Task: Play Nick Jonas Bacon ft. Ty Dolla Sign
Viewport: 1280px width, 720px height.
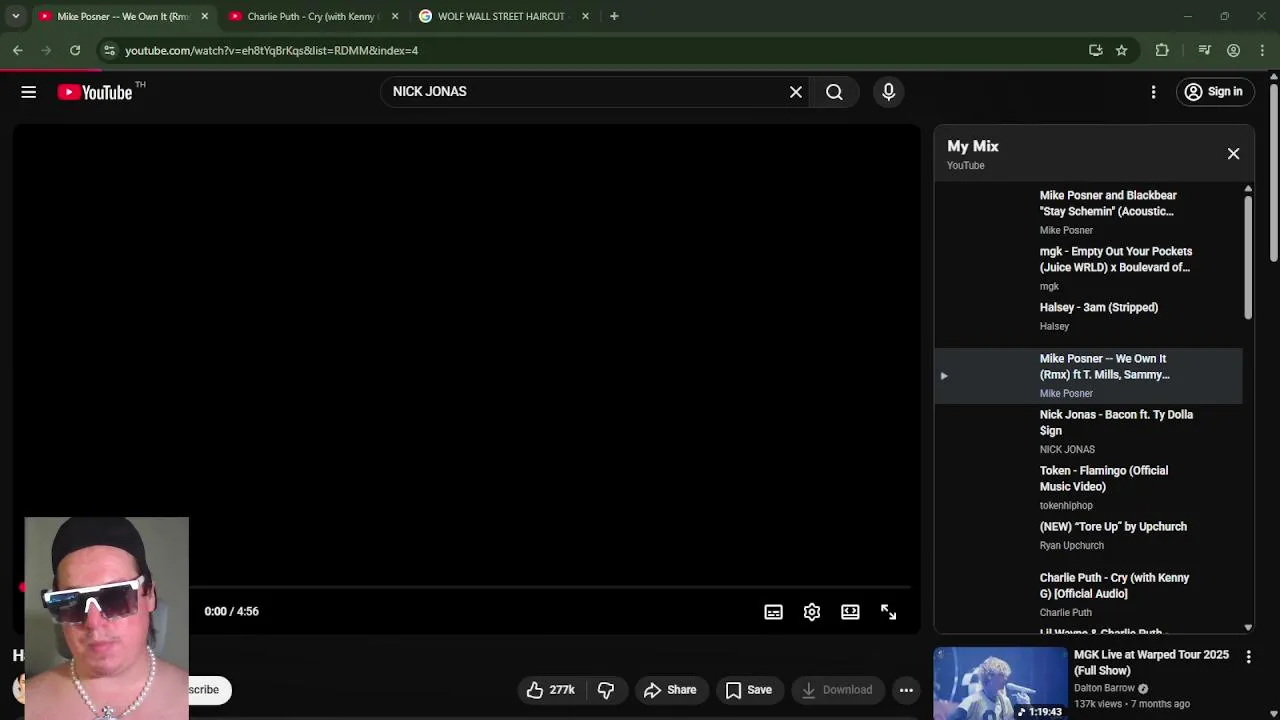Action: point(1088,431)
